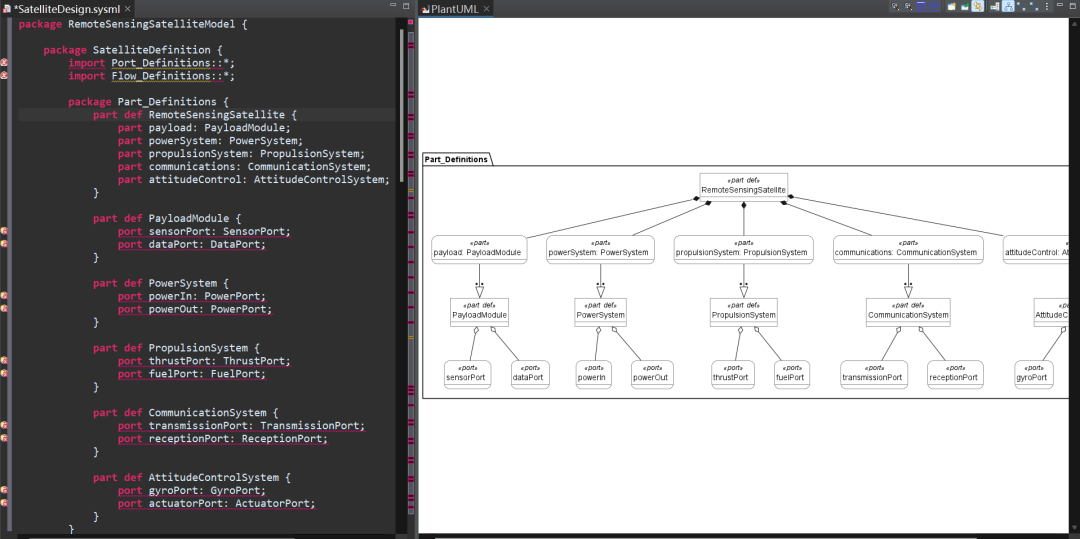1080x539 pixels.
Task: Click the pin-to-editor toolbar icon
Action: 995,6
